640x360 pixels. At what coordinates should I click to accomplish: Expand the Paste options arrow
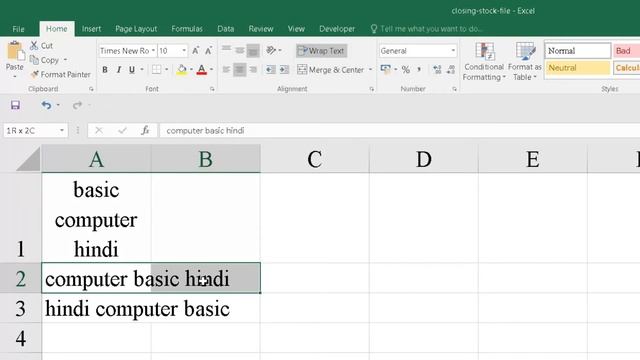15,77
